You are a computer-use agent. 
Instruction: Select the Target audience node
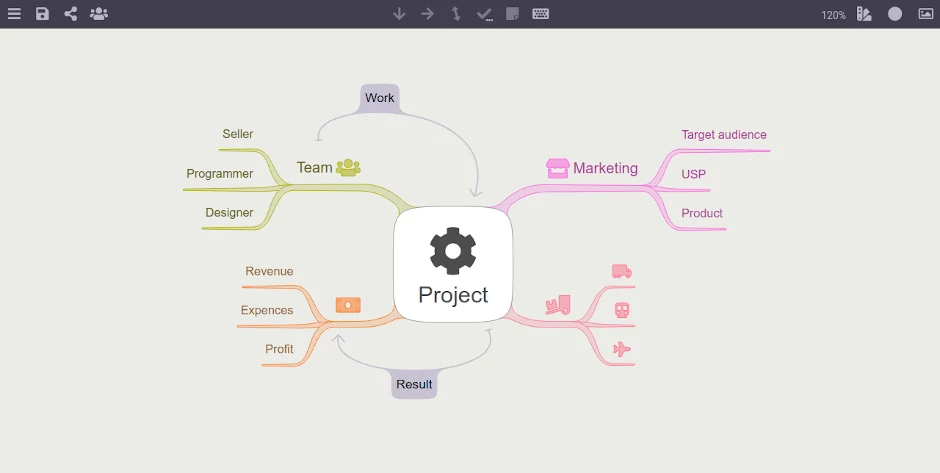point(724,134)
